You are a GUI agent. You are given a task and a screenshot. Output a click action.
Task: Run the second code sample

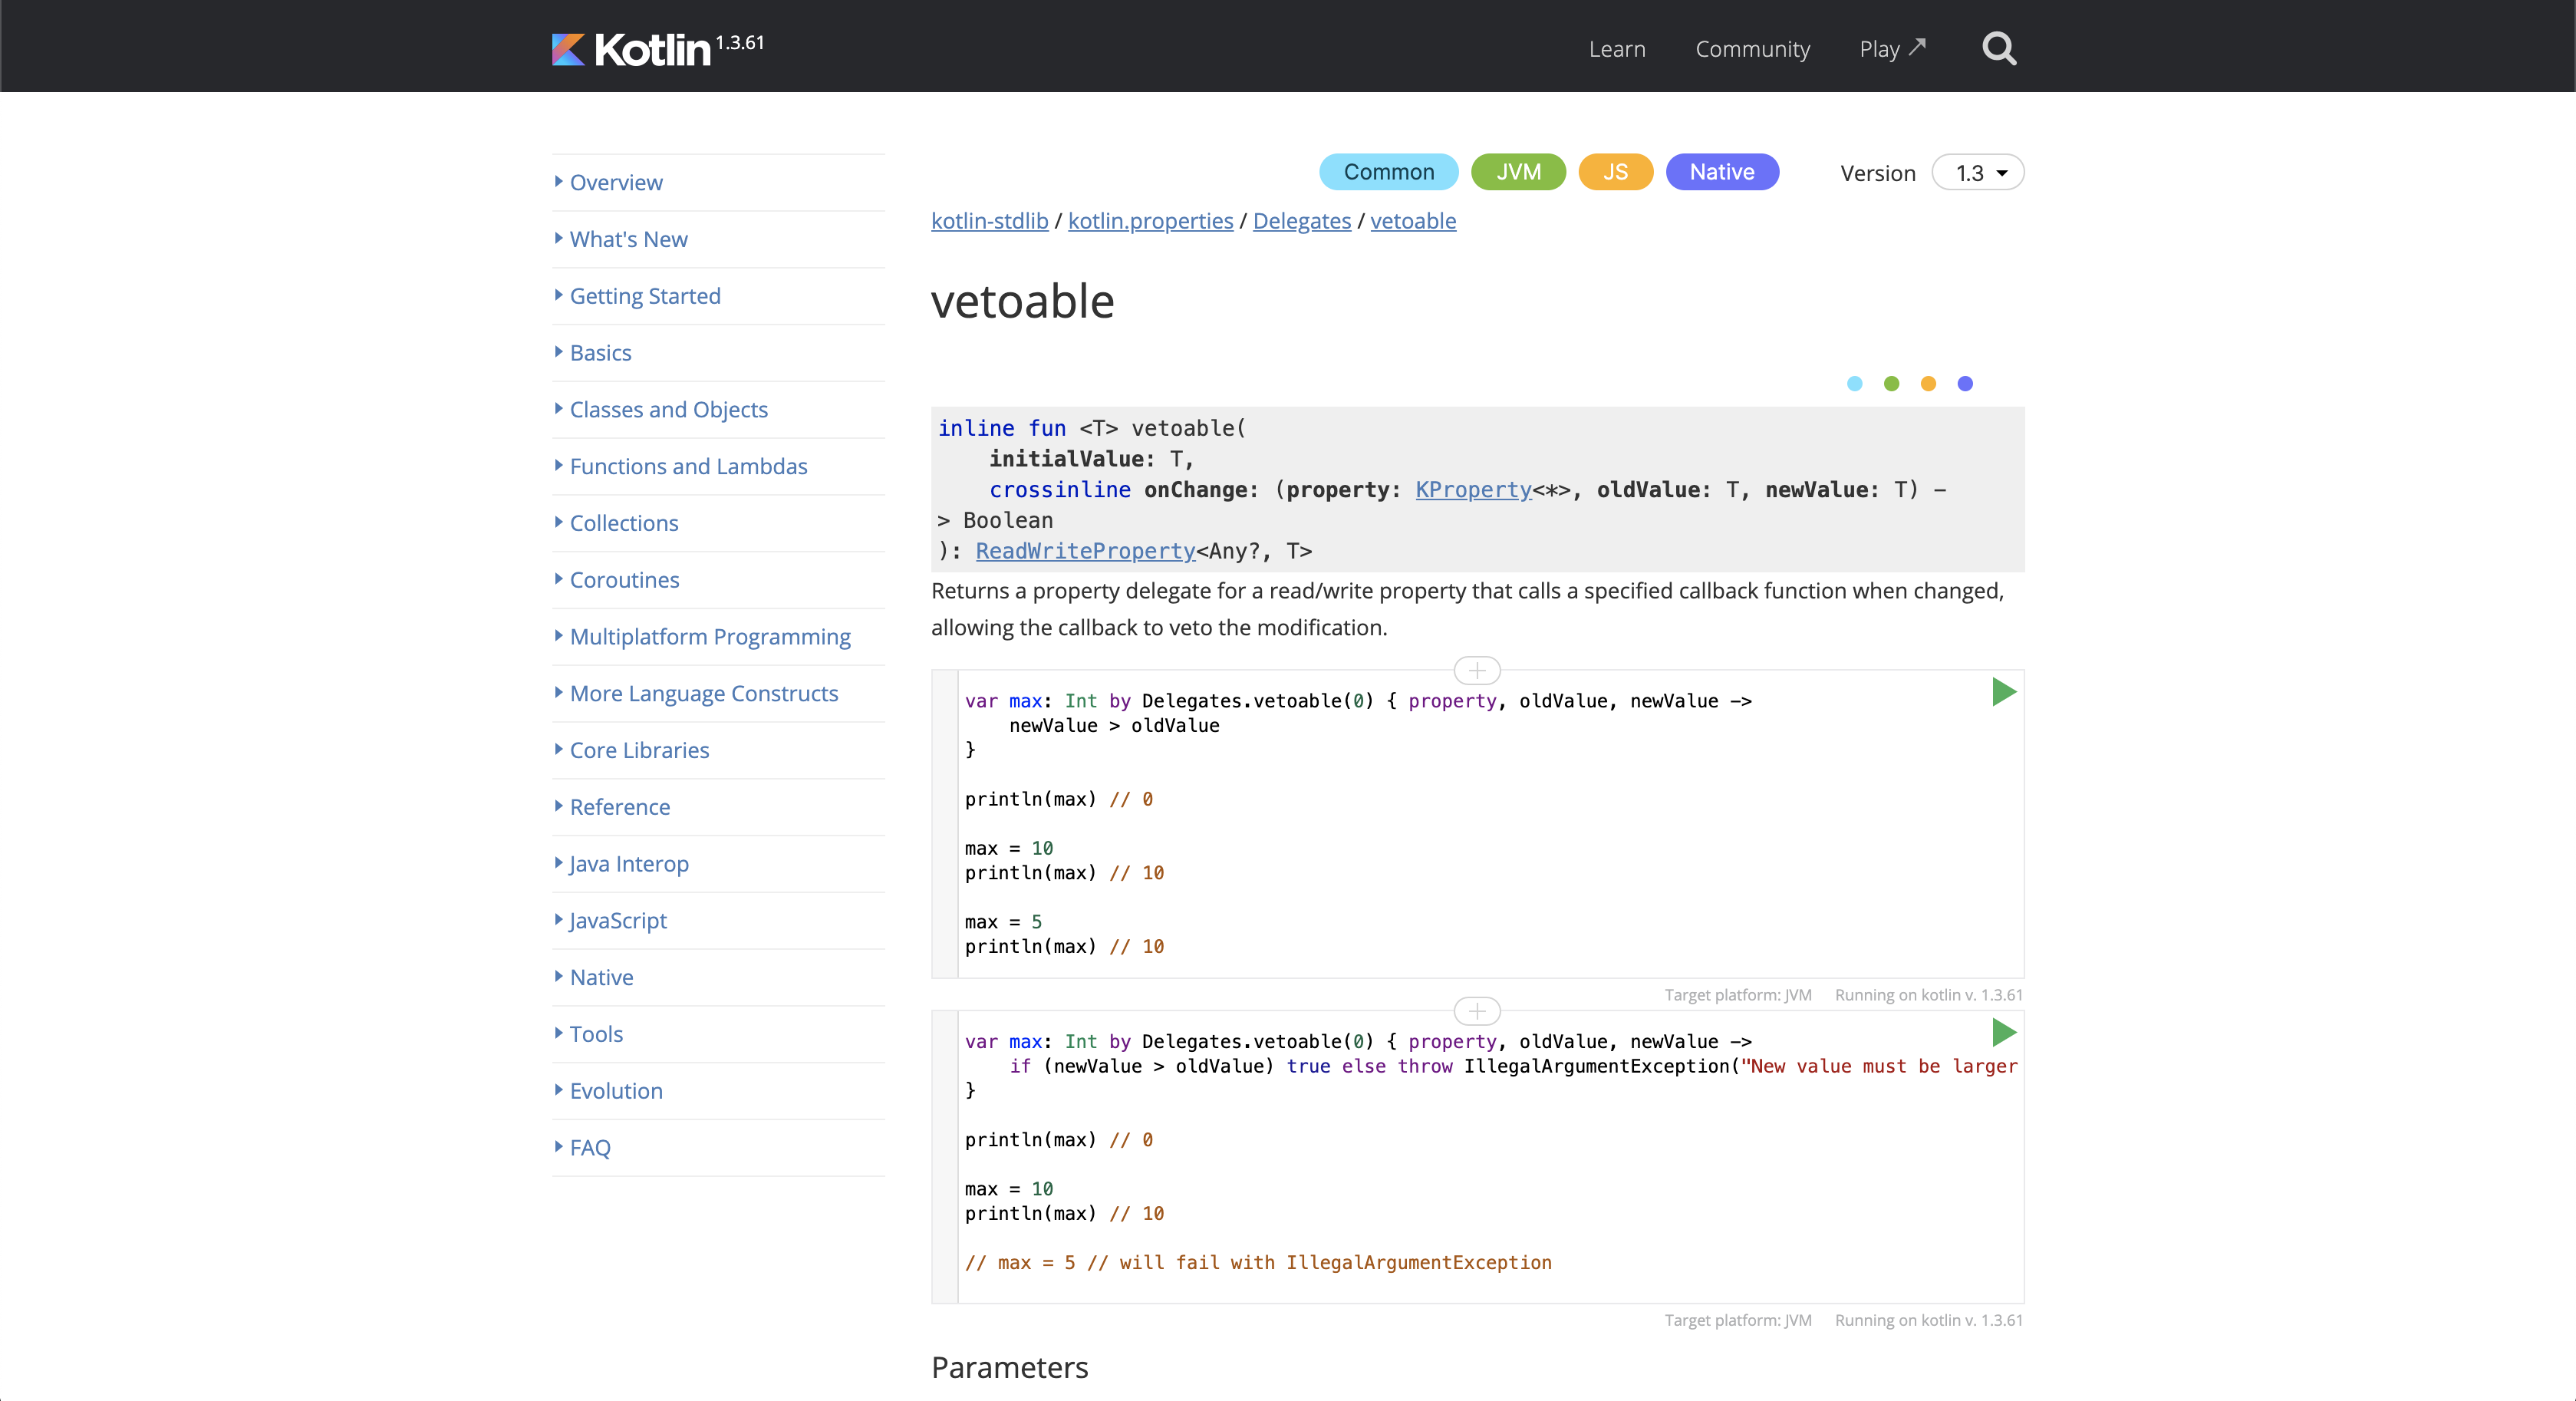(x=2003, y=1032)
